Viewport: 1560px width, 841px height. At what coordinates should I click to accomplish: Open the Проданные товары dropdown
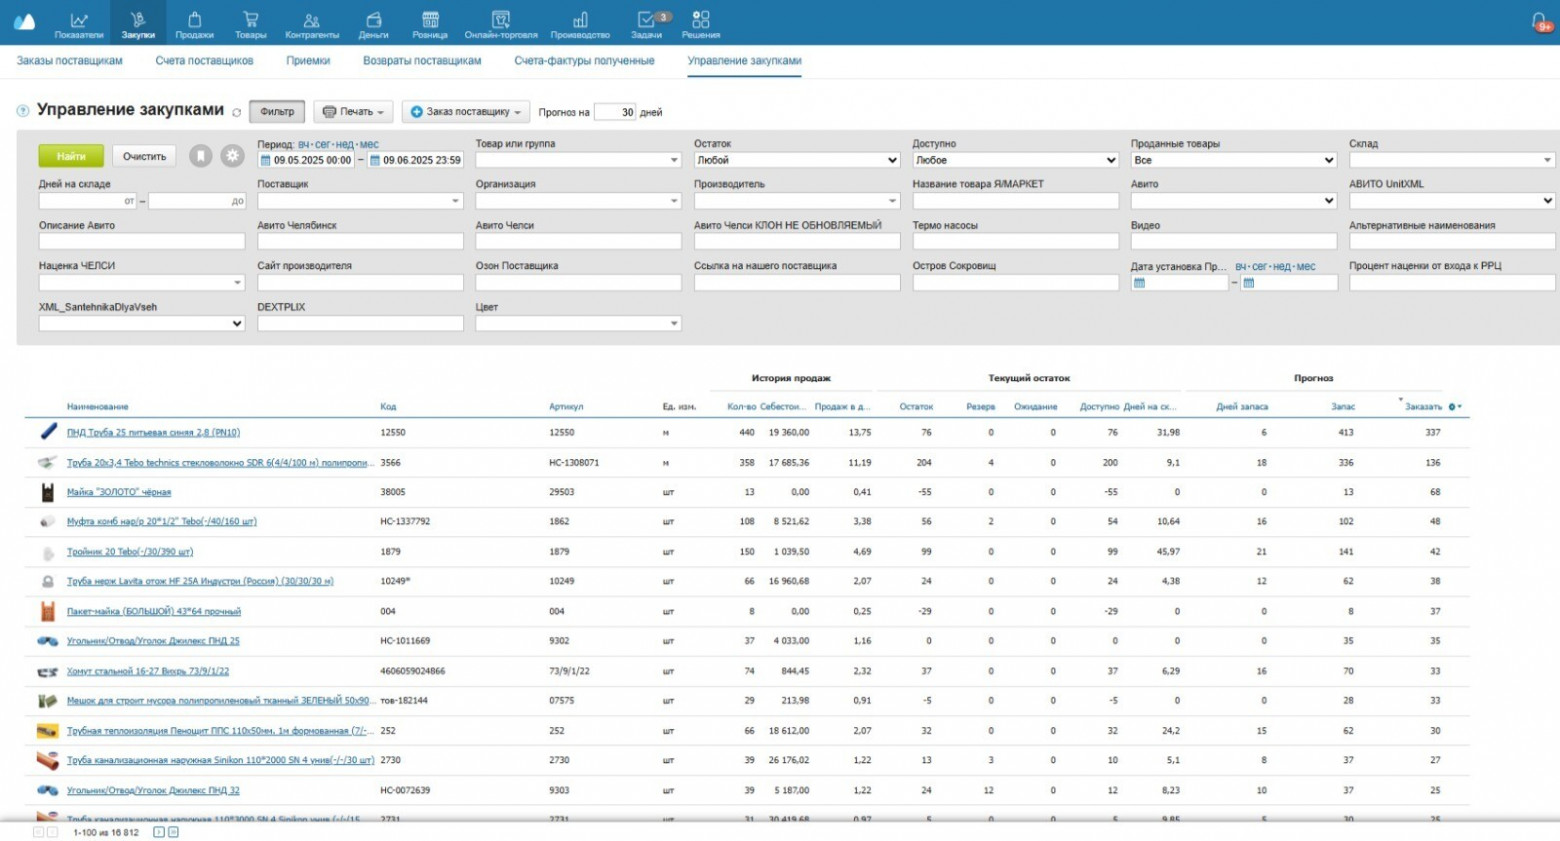click(1233, 160)
